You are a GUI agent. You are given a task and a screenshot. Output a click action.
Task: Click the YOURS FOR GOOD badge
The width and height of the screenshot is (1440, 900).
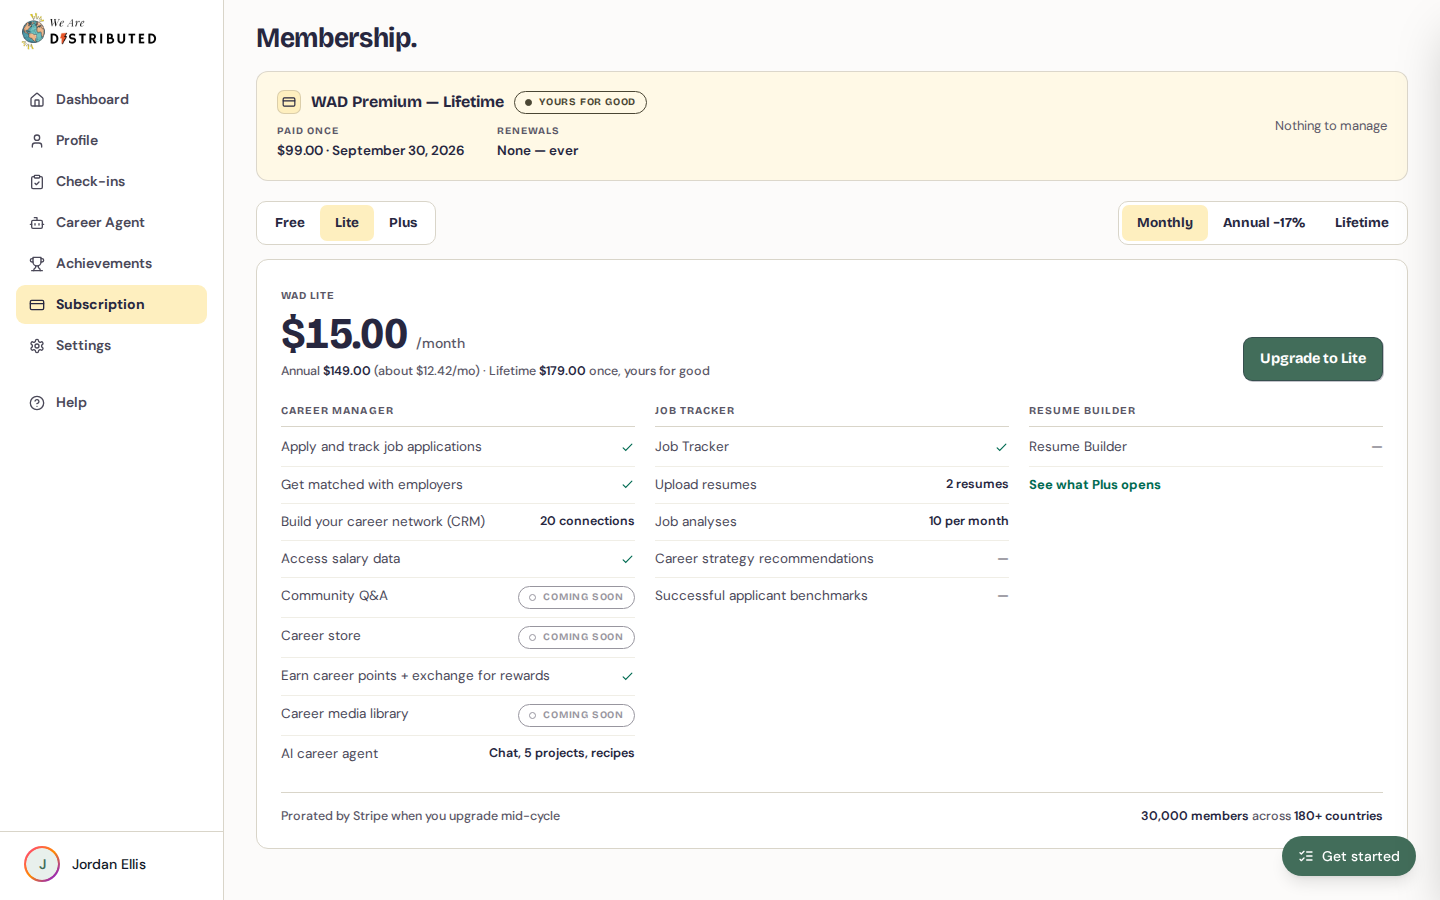click(x=580, y=102)
